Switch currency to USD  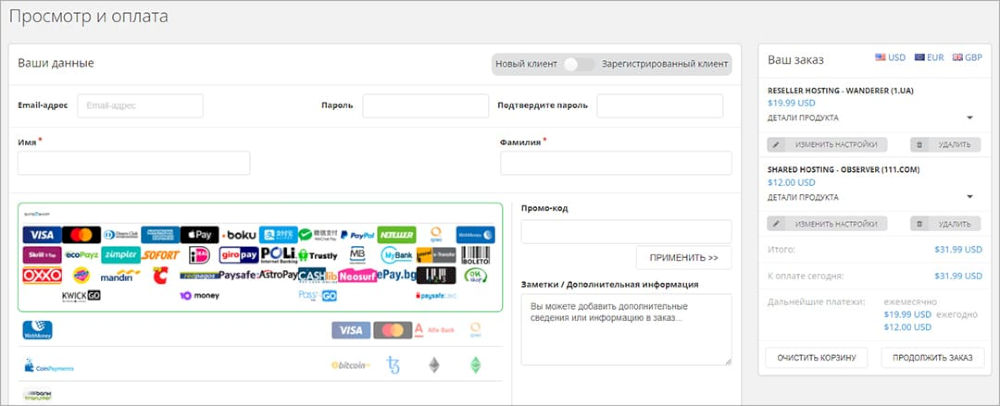click(890, 57)
